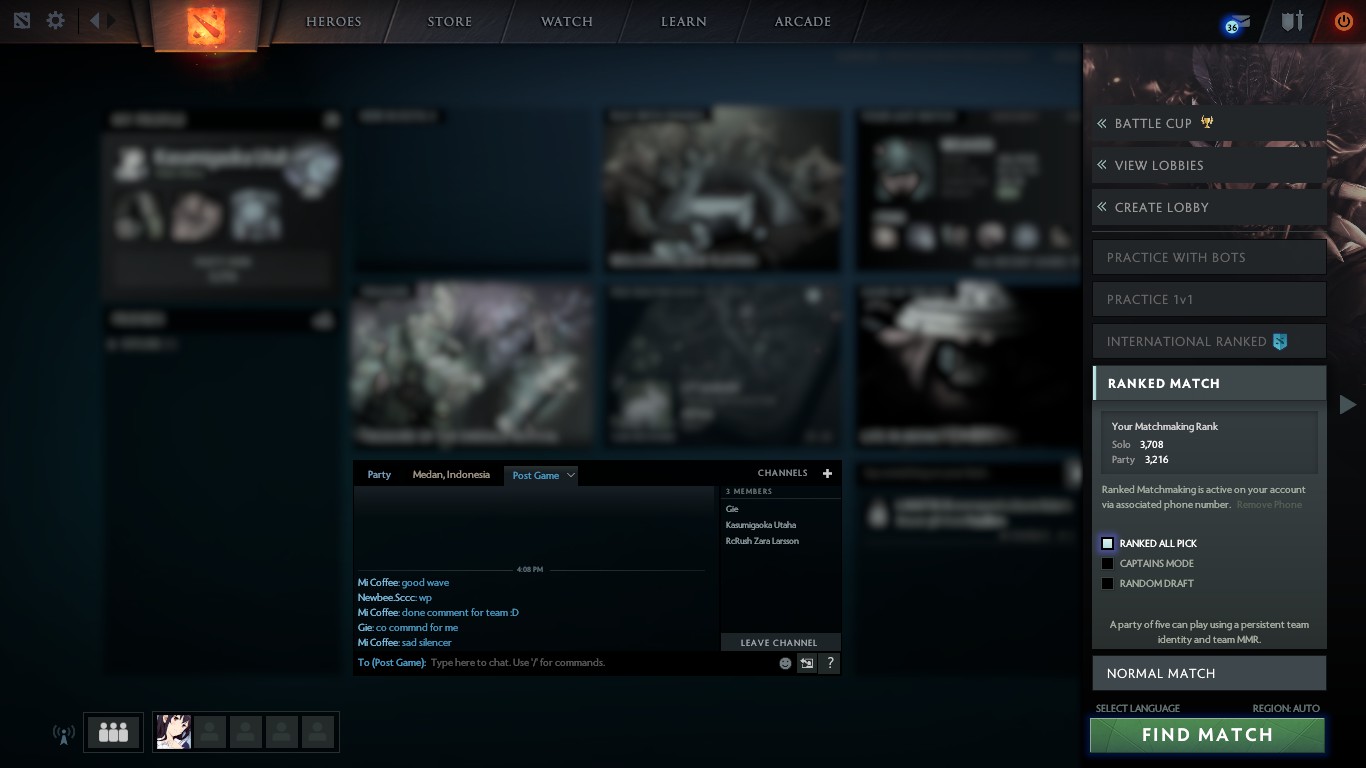This screenshot has width=1366, height=768.
Task: Click chat message "Newbee.Sccc: wp"
Action: (395, 598)
